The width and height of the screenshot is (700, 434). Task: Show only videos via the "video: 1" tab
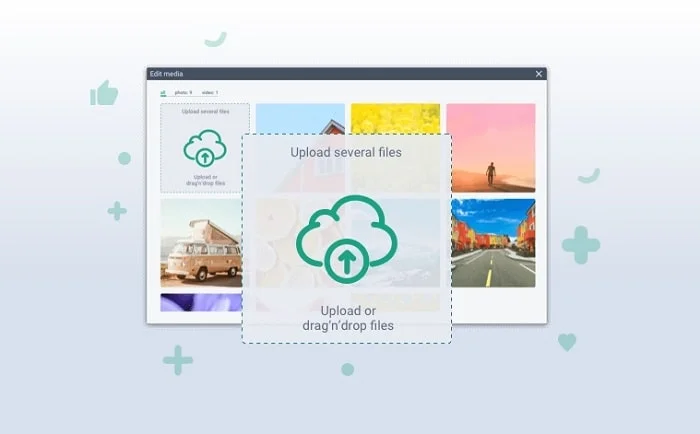[x=209, y=92]
